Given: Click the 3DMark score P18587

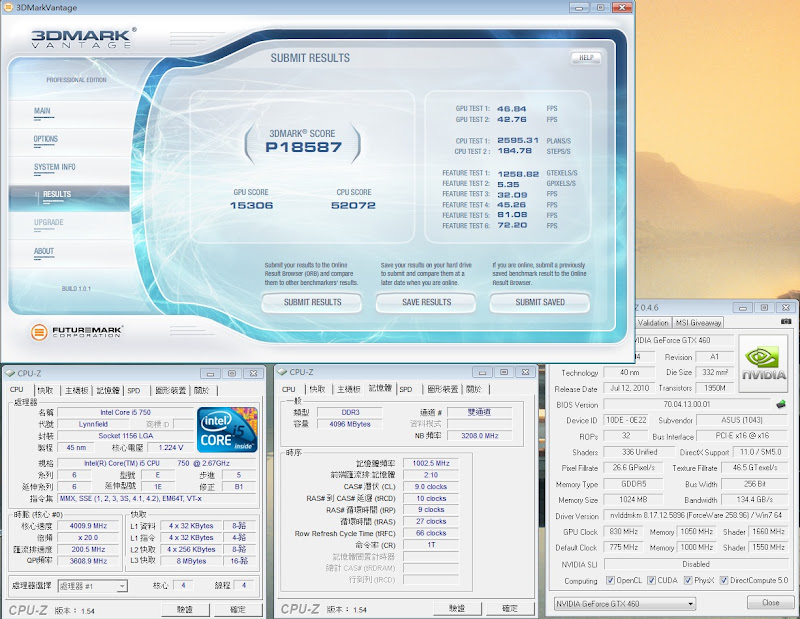Looking at the screenshot, I should (x=303, y=147).
